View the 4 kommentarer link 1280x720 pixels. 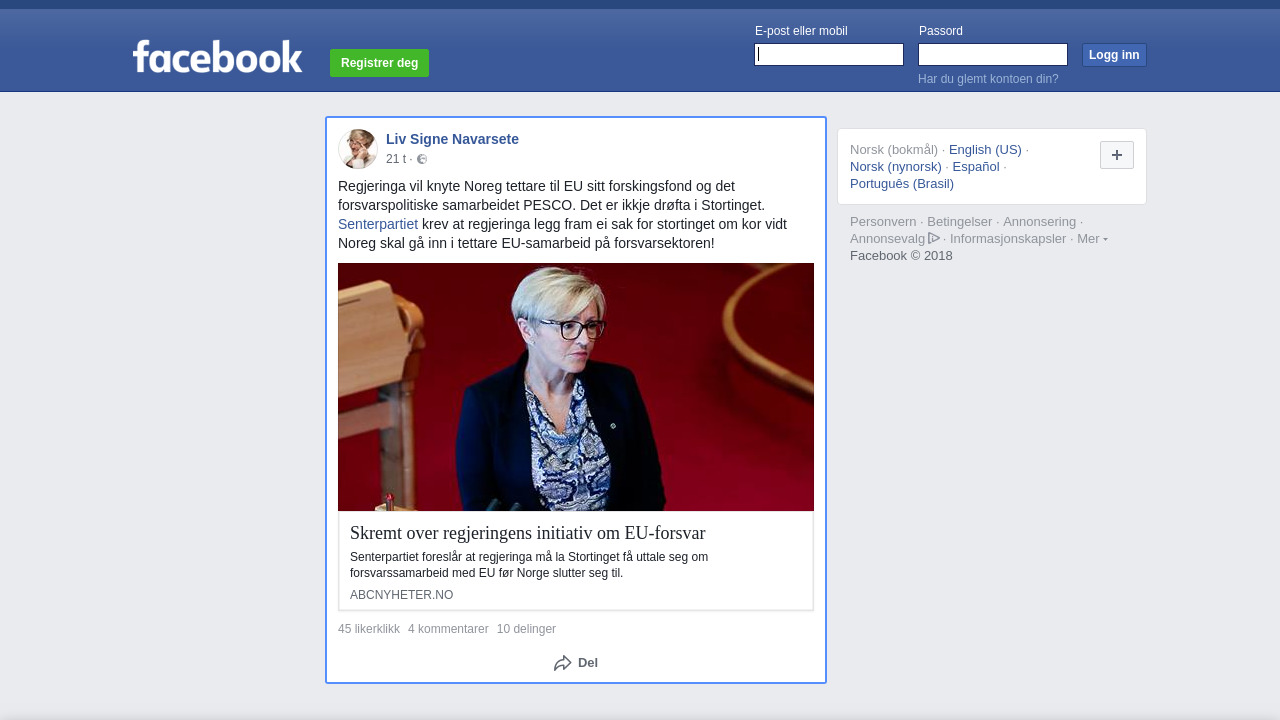point(448,629)
